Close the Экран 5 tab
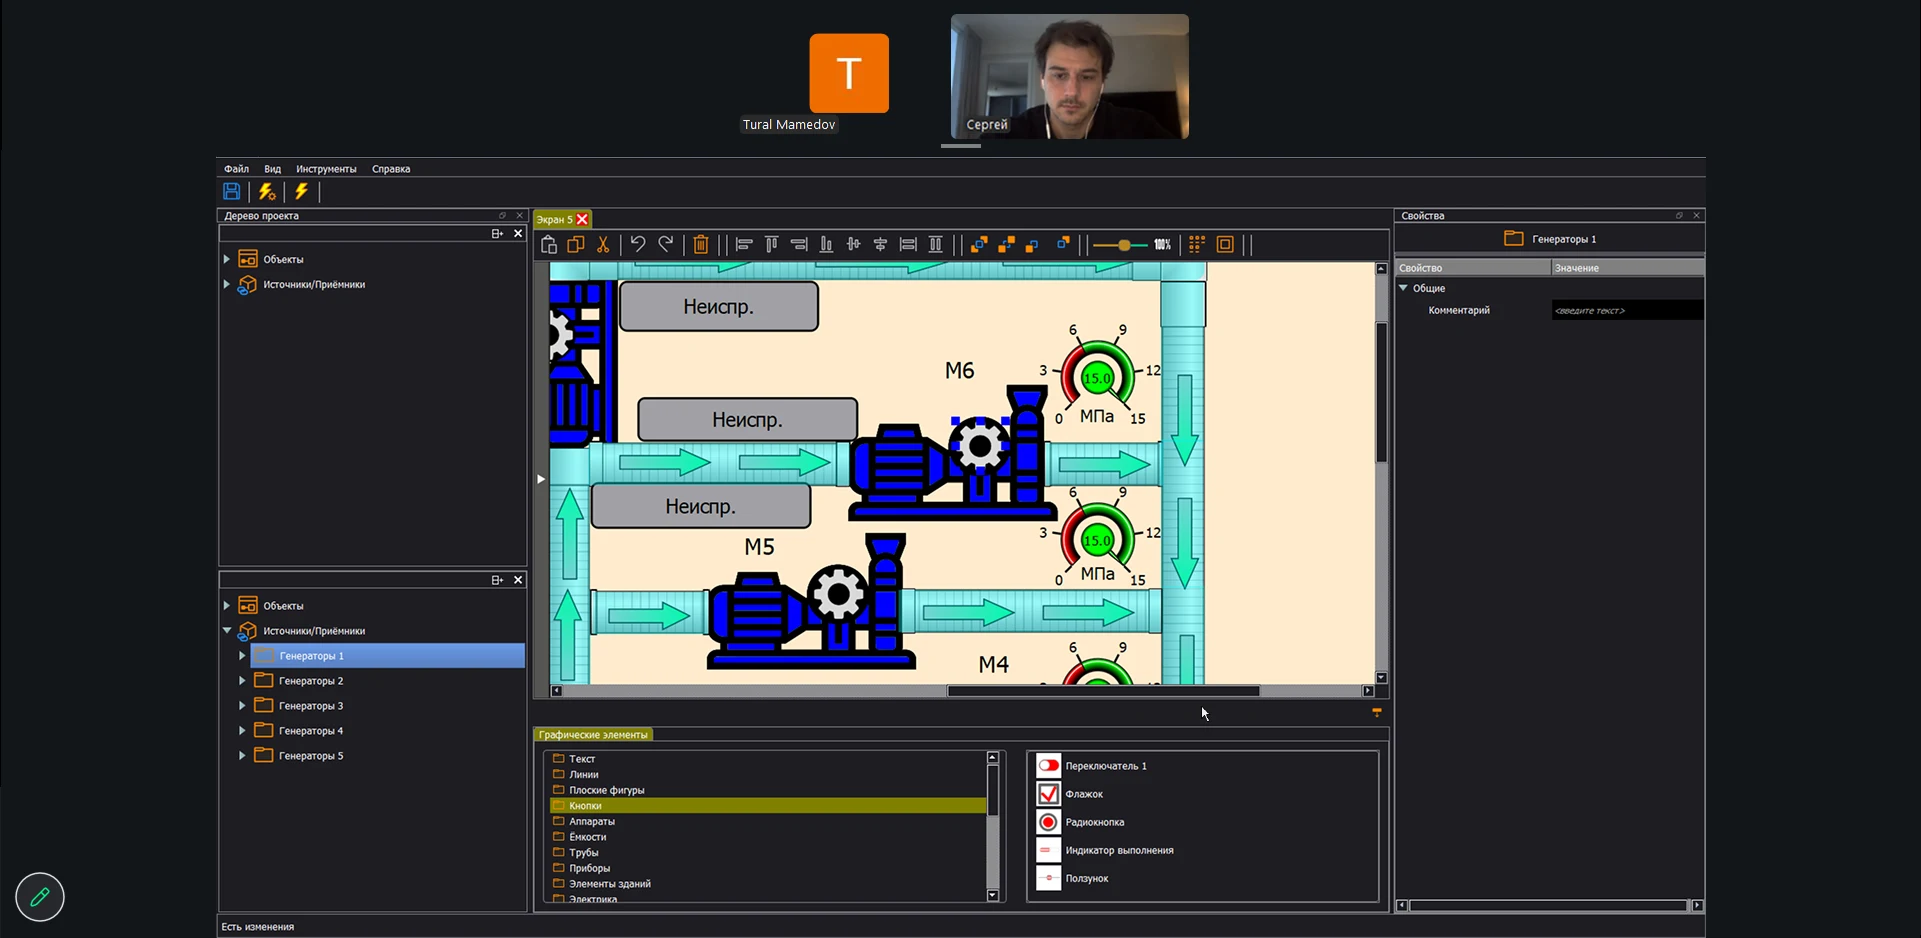The image size is (1921, 938). point(582,219)
